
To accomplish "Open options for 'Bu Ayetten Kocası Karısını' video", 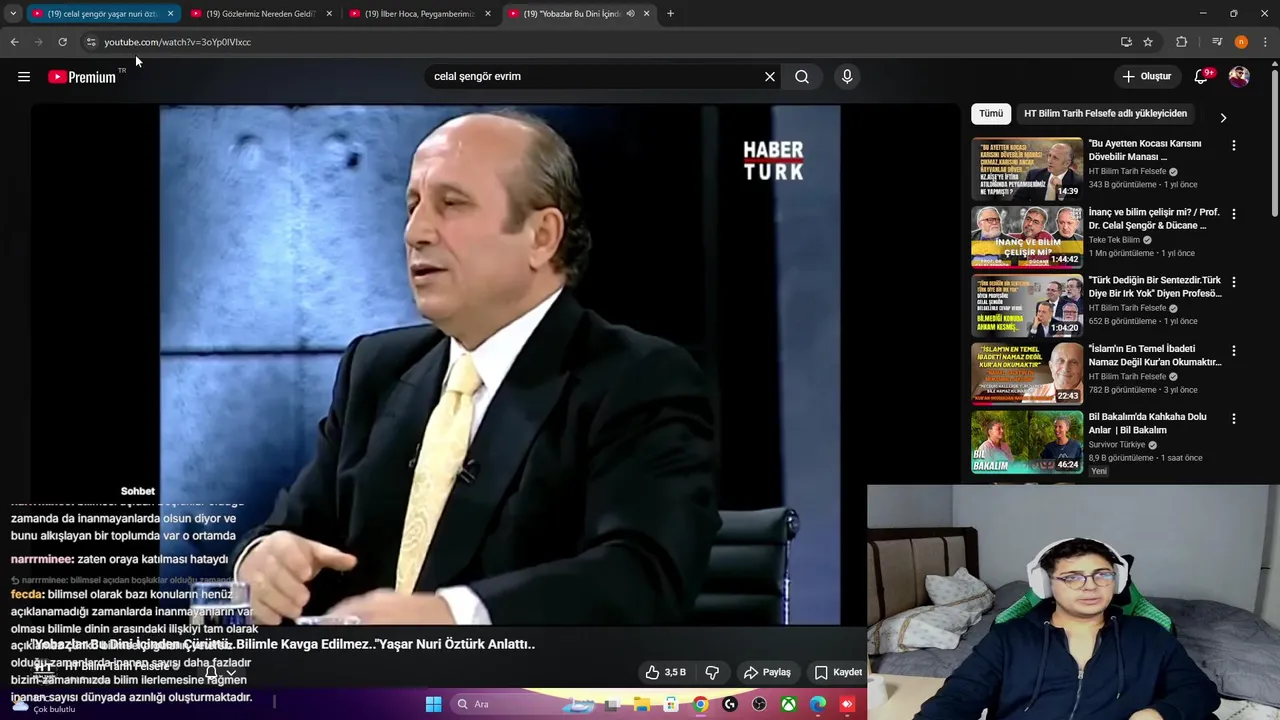I will 1233,146.
